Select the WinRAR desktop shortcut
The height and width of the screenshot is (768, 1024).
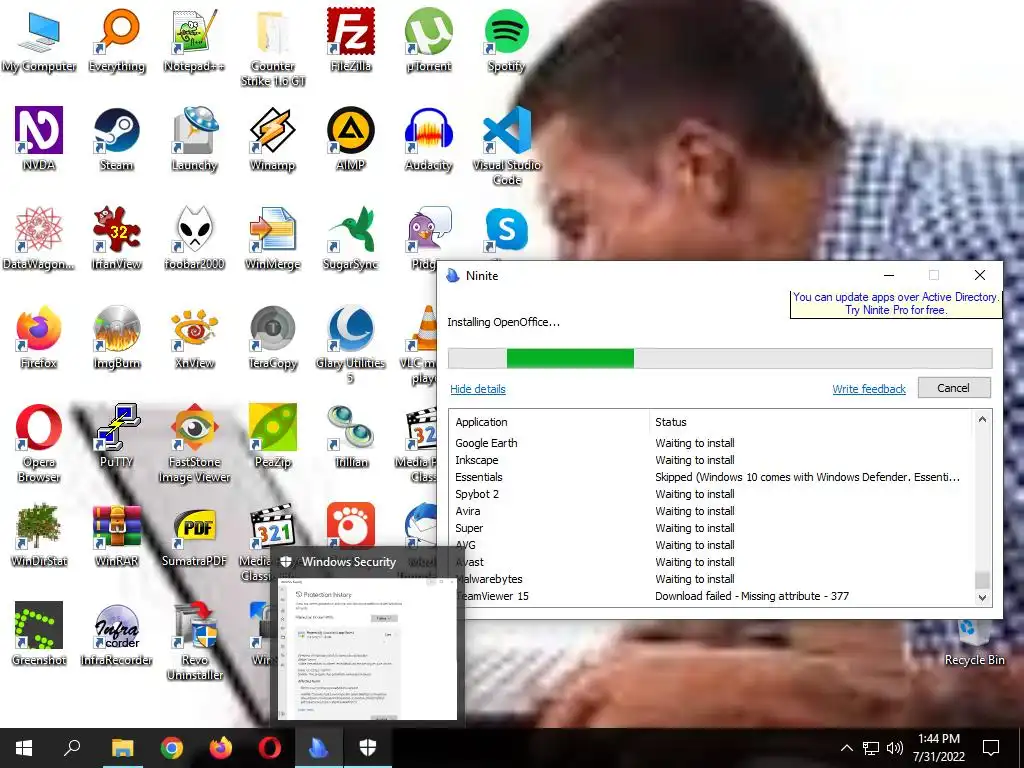pos(117,535)
